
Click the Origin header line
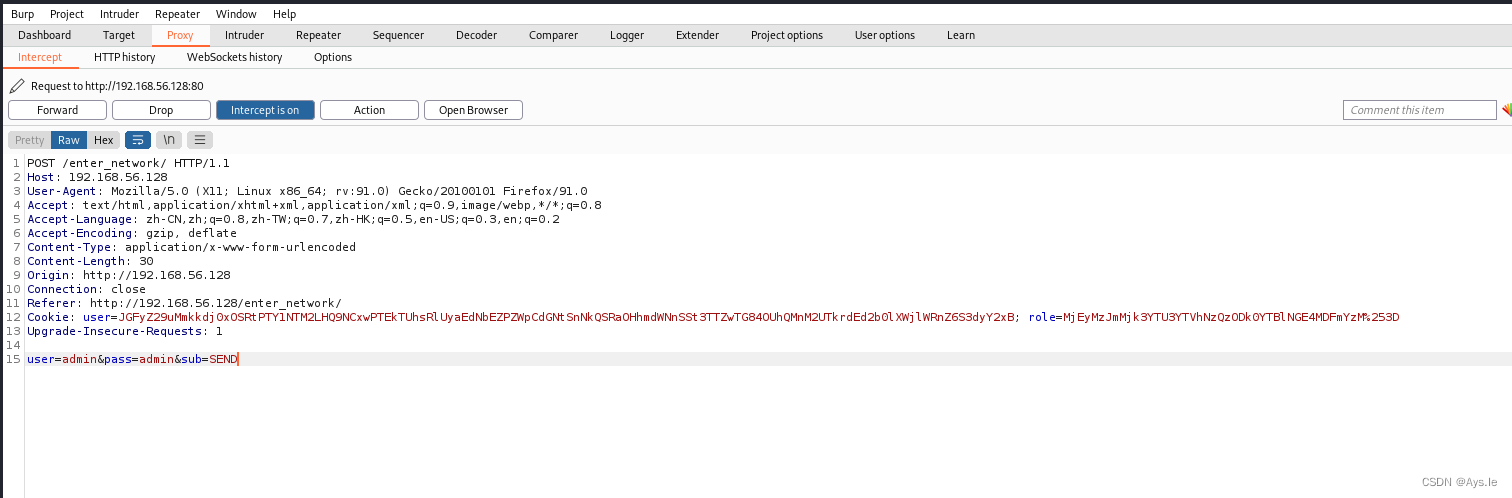[x=129, y=275]
